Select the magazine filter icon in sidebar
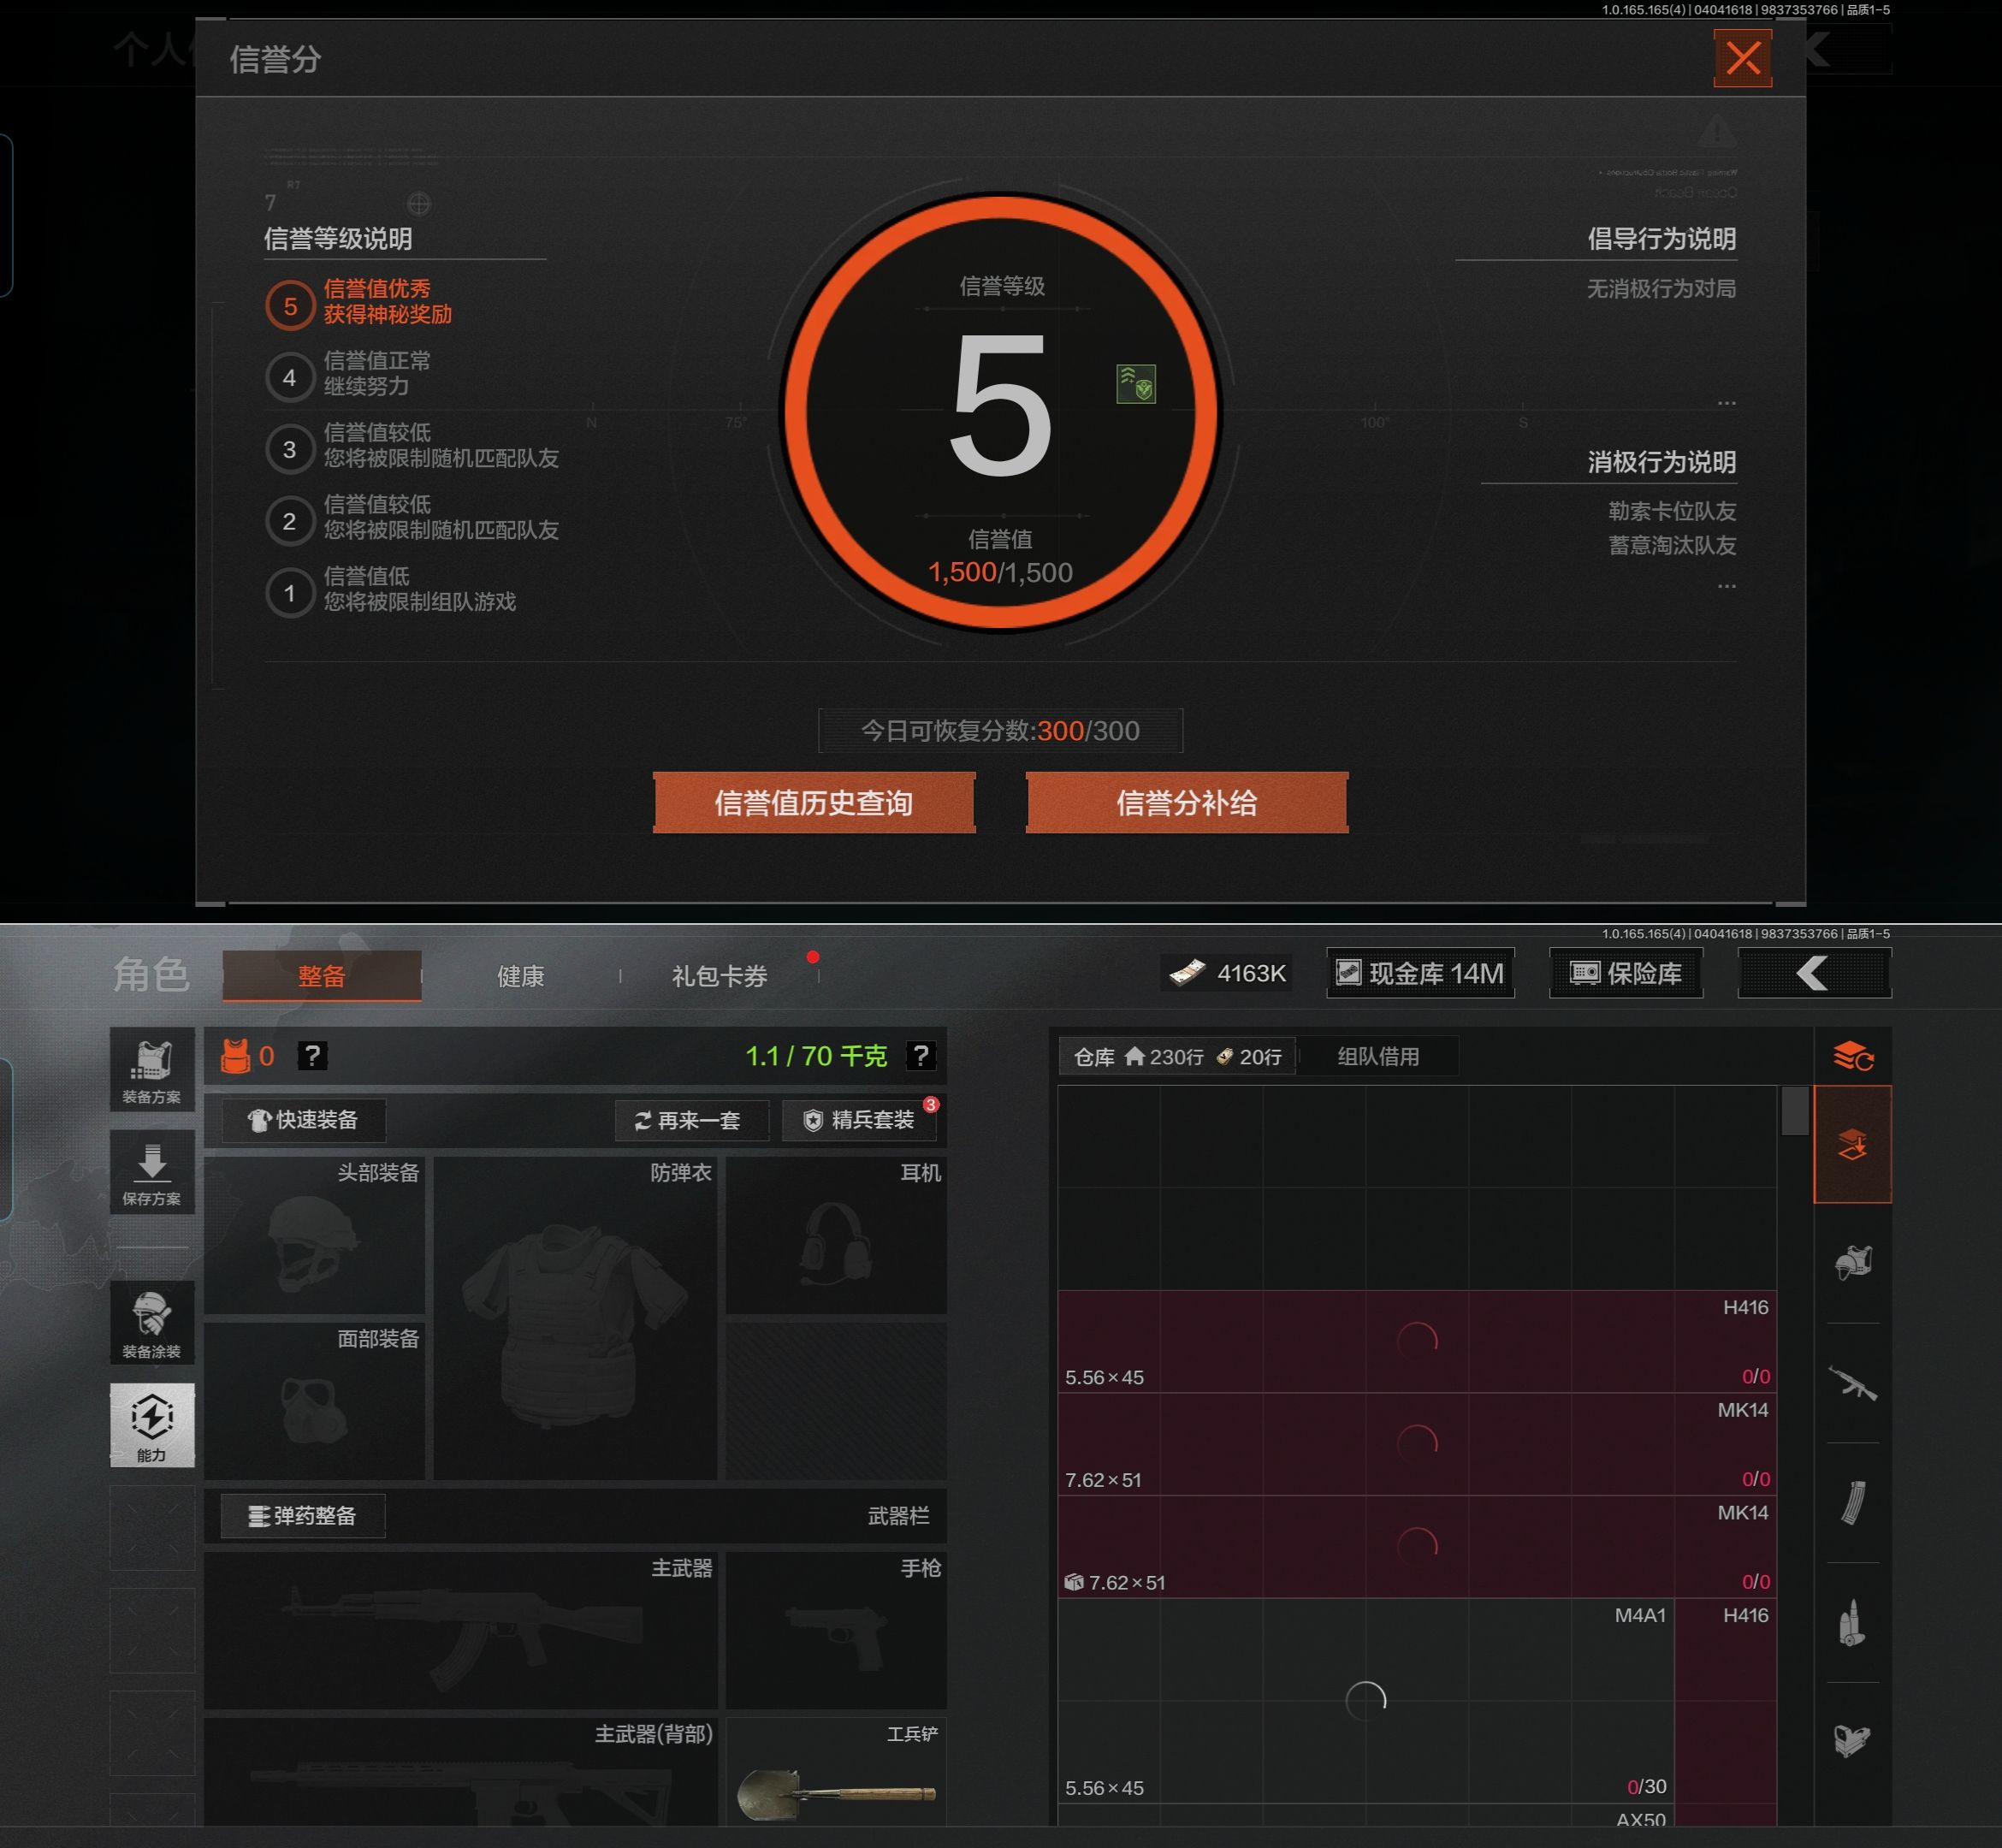Image resolution: width=2002 pixels, height=1848 pixels. [1852, 1502]
